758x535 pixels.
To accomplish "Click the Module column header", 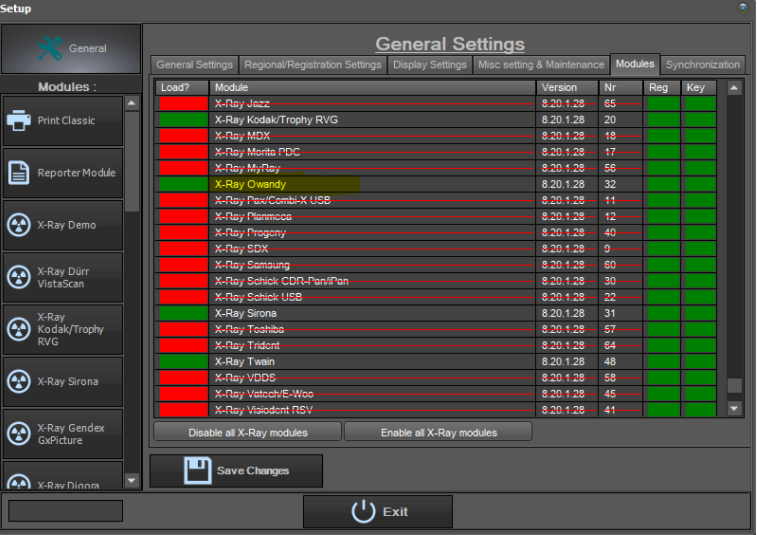I will tap(373, 87).
